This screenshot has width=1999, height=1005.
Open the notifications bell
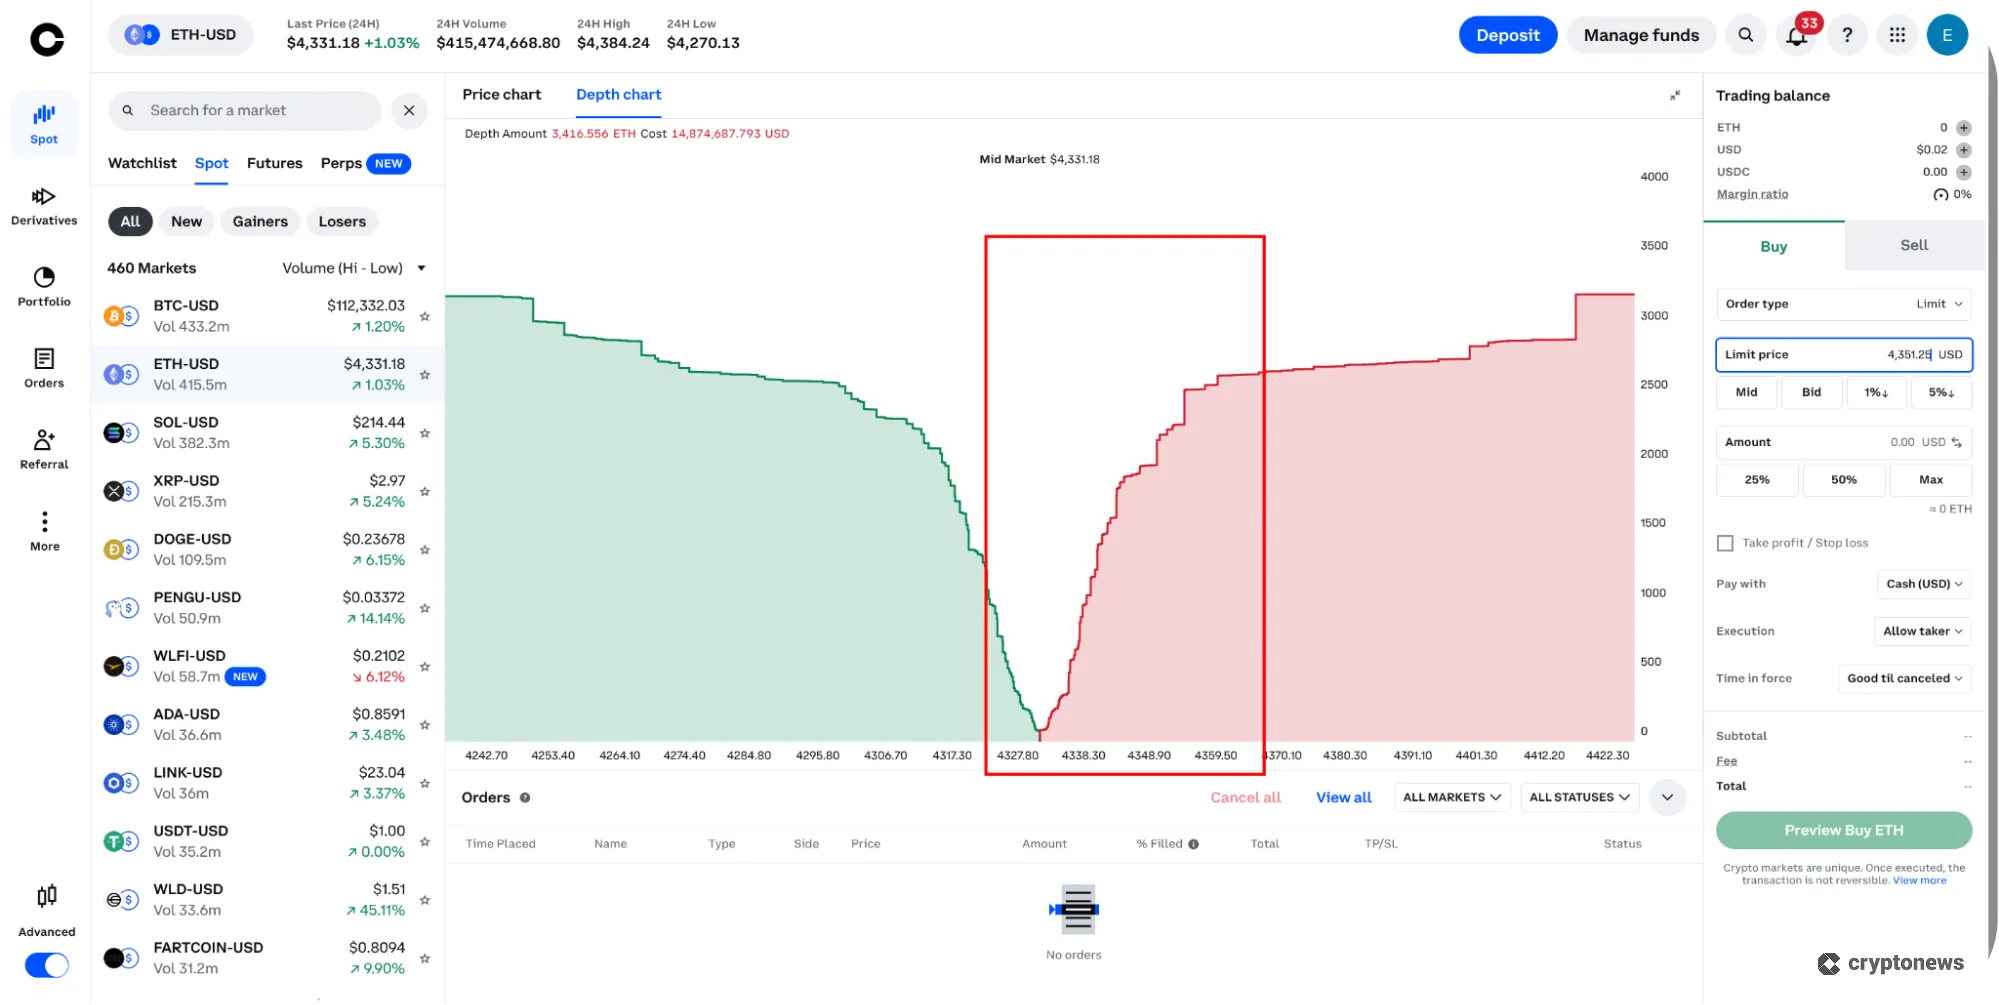tap(1795, 34)
